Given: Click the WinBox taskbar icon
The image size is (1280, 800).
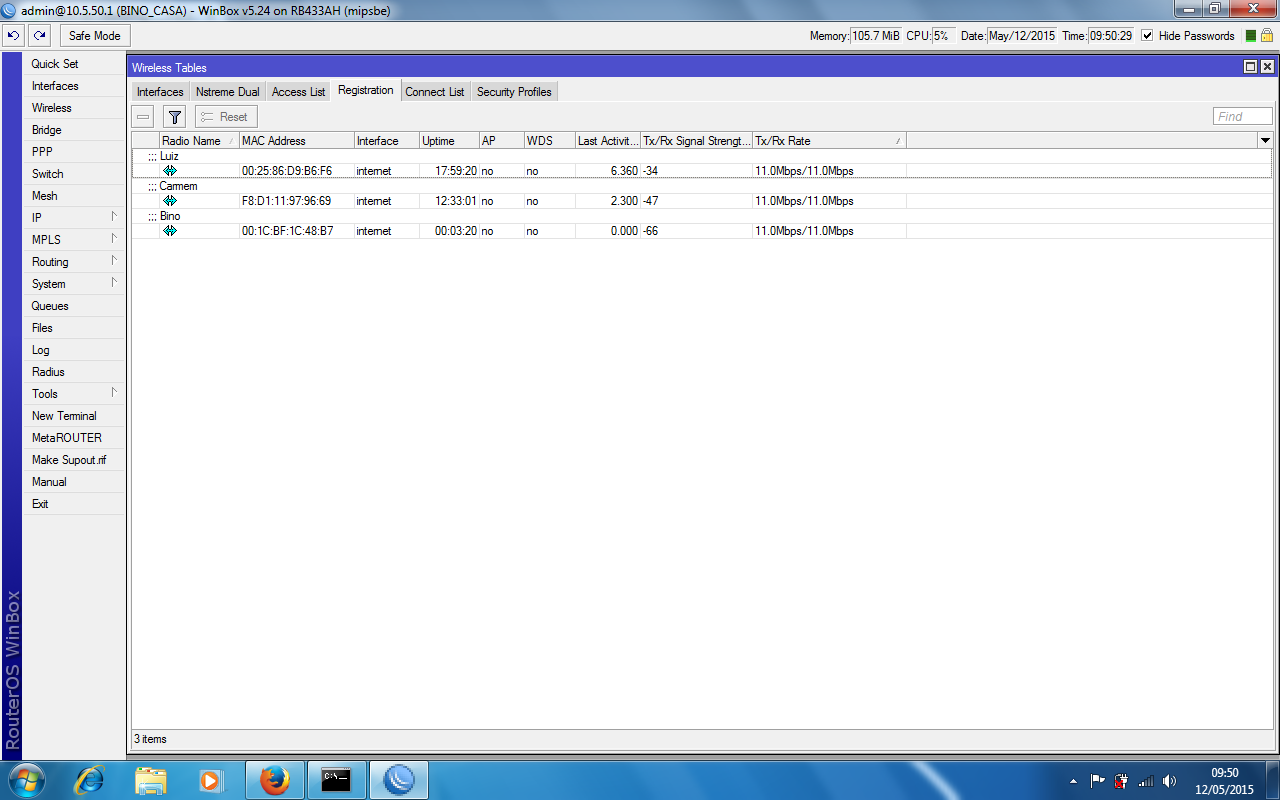Looking at the screenshot, I should 399,780.
